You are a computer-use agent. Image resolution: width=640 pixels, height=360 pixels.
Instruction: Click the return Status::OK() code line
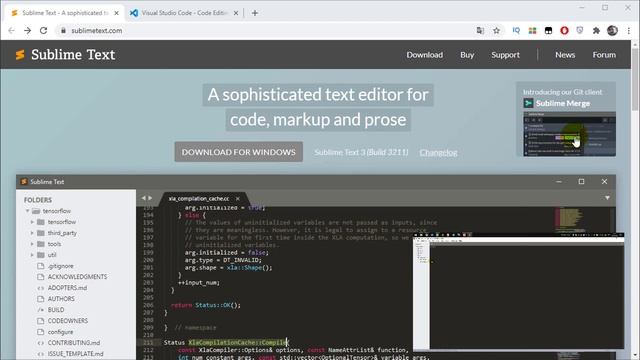[206, 305]
